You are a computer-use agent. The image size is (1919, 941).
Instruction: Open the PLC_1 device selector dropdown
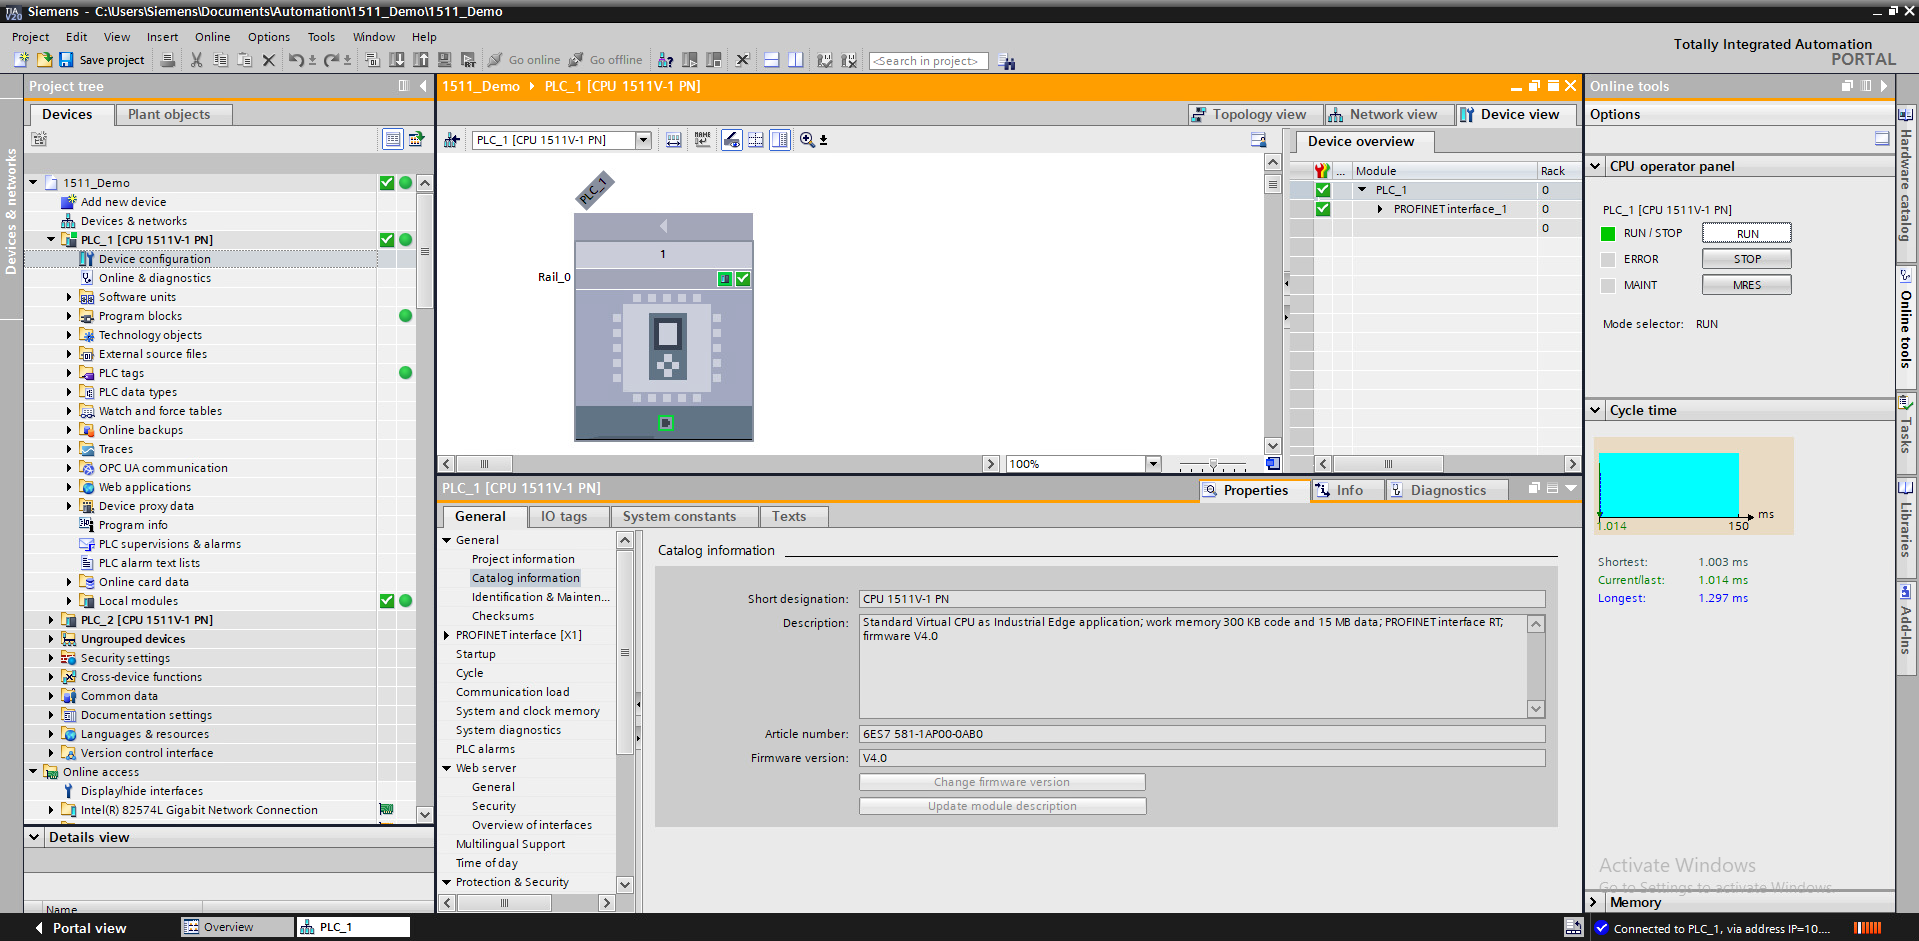point(643,140)
